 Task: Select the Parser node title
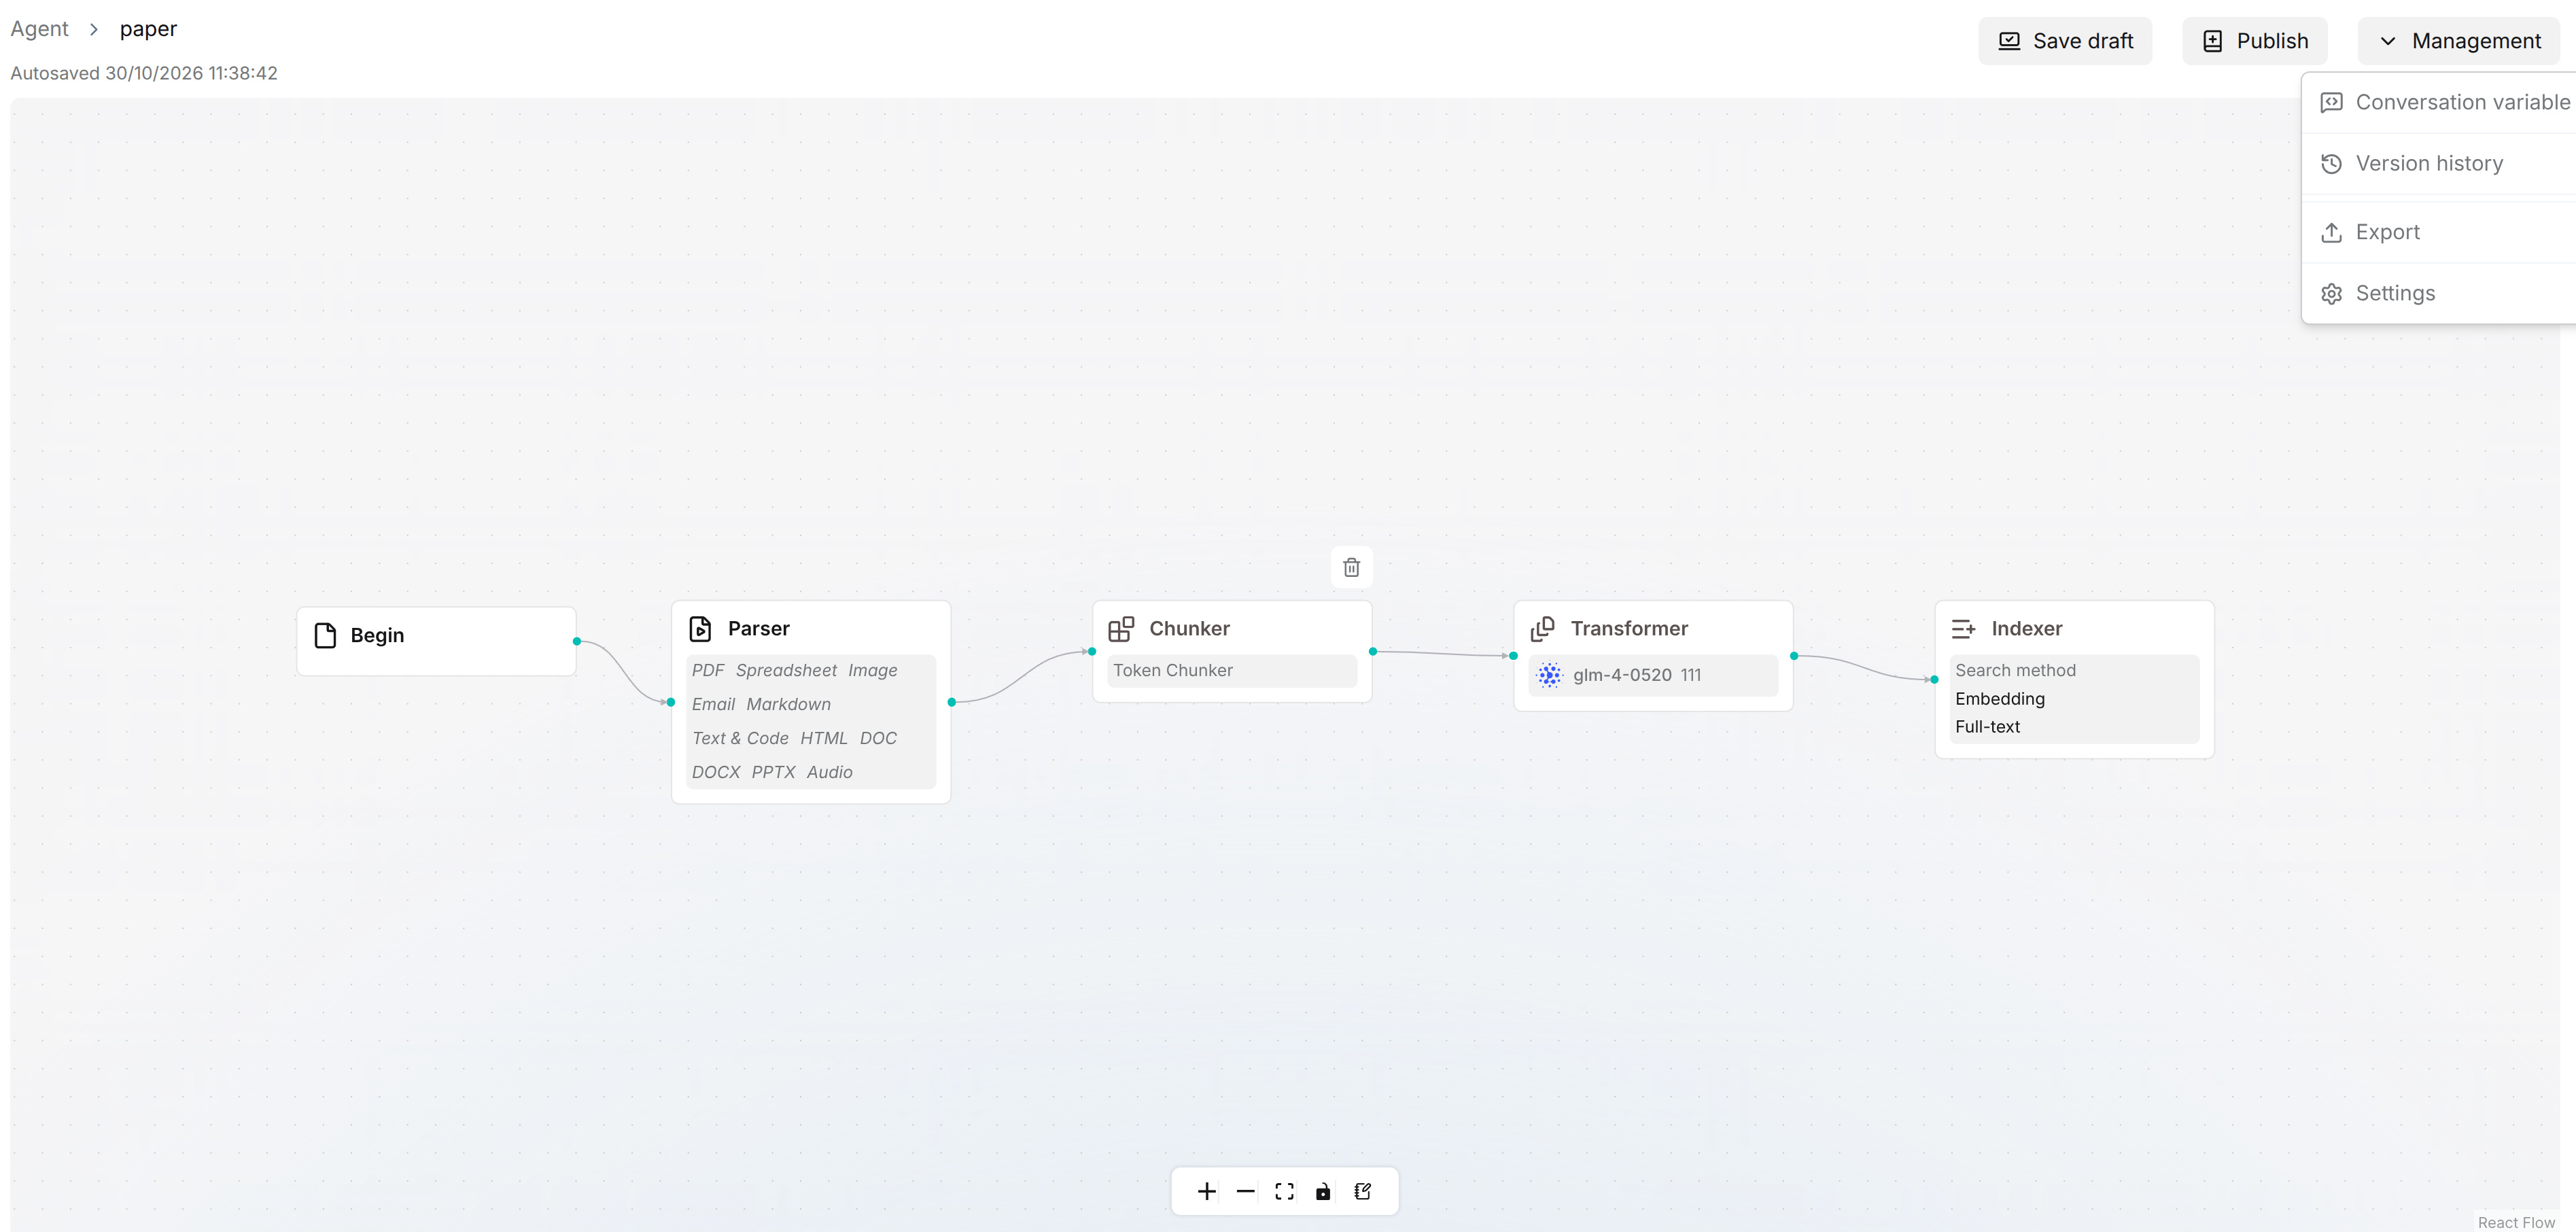pos(758,628)
